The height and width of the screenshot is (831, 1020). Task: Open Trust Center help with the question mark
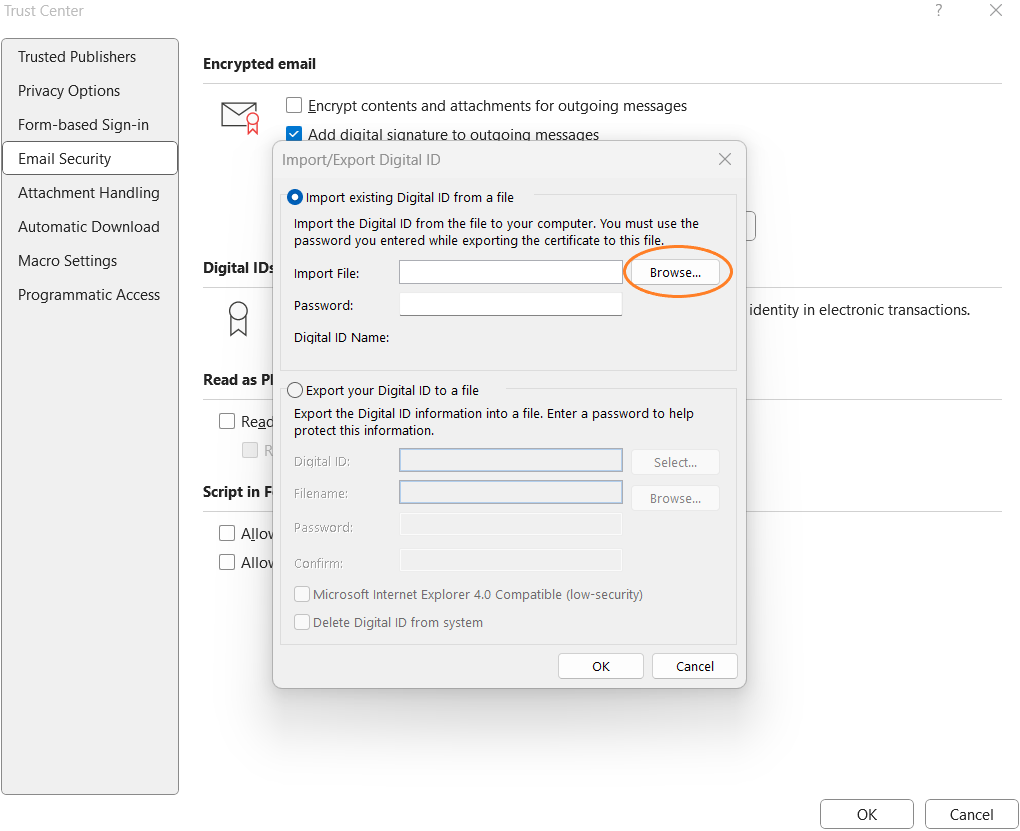click(938, 11)
